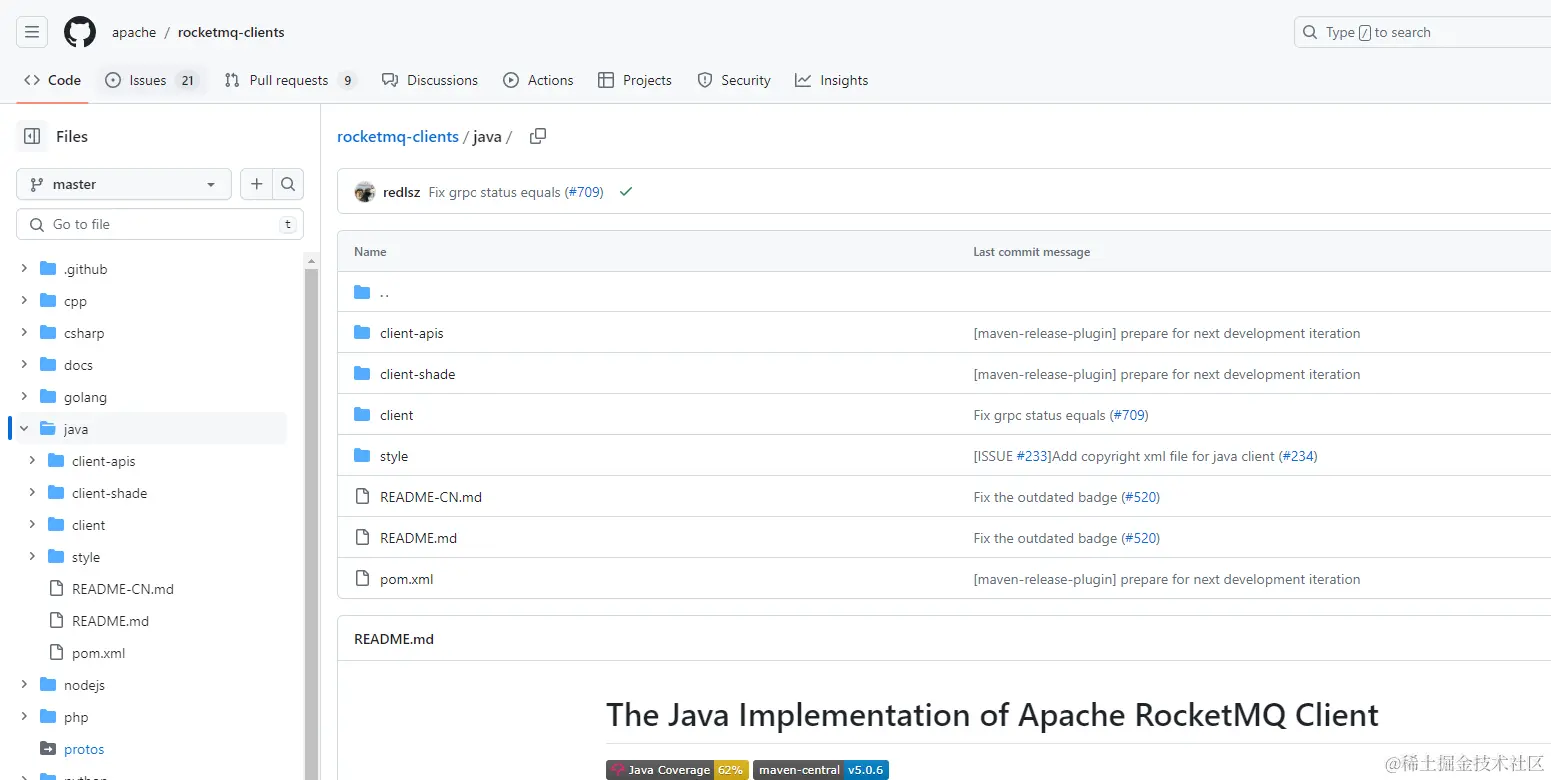Expand the .github folder chevron
The height and width of the screenshot is (780, 1551).
tap(24, 269)
